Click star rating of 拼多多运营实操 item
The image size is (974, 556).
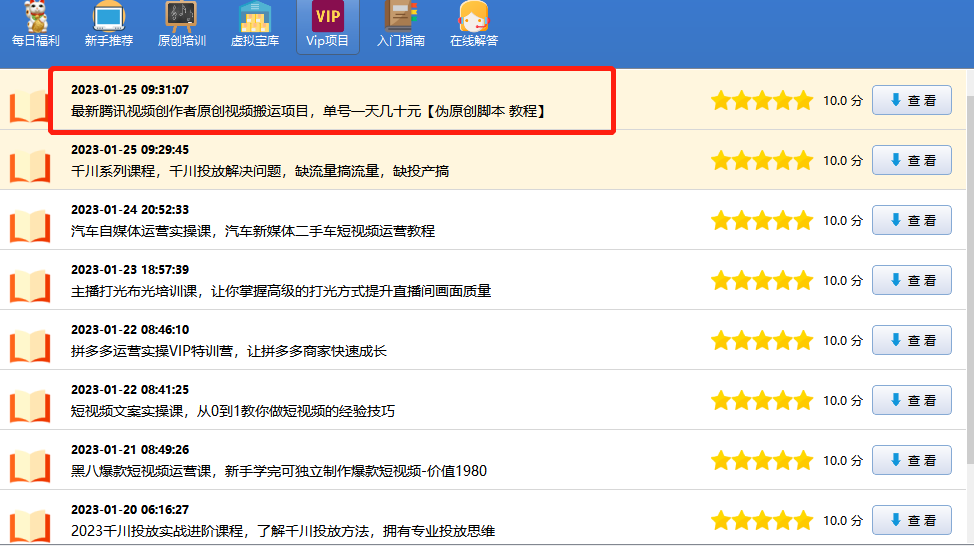(762, 340)
